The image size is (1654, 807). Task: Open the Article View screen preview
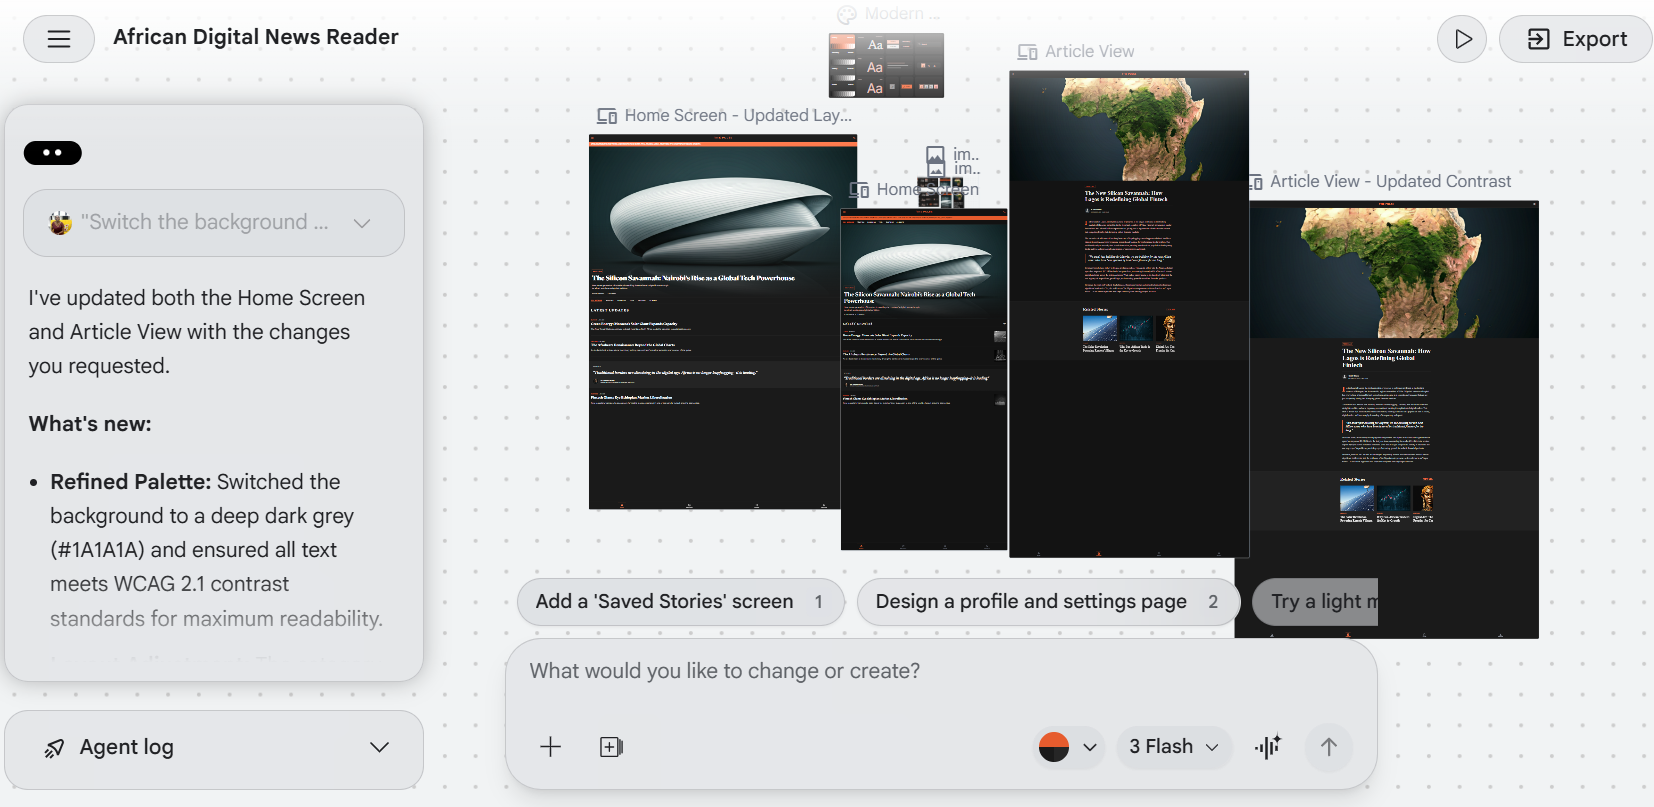[x=1129, y=314]
